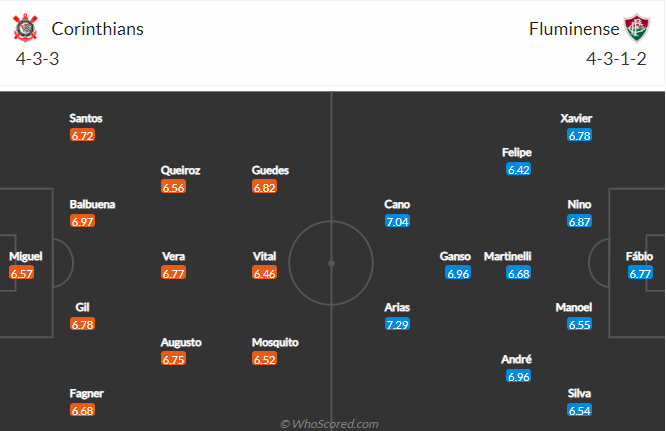
Task: Click the Corinthians 4-3-3 formation label
Action: pyautogui.click(x=37, y=59)
